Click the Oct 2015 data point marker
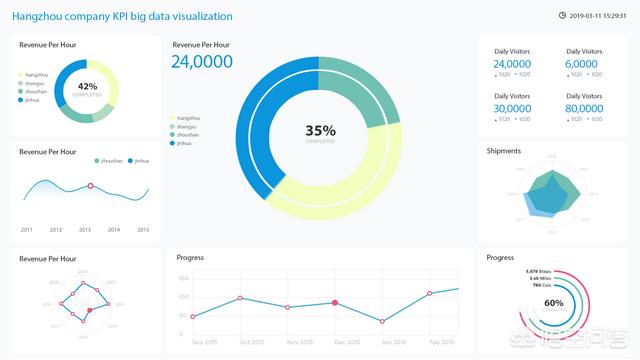The height and width of the screenshot is (360, 640). click(240, 298)
